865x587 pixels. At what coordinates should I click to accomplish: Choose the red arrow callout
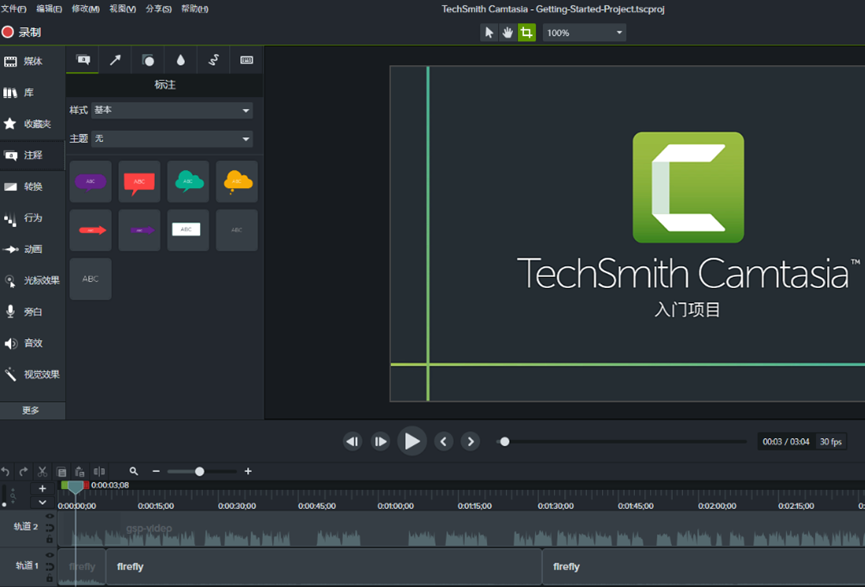[90, 230]
